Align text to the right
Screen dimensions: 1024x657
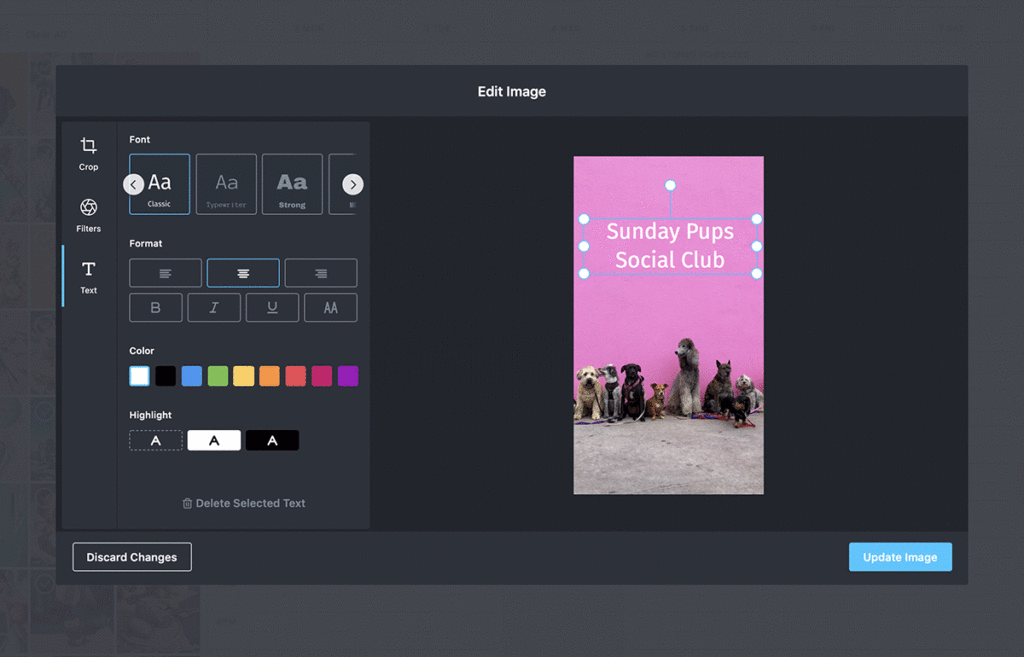tap(321, 273)
